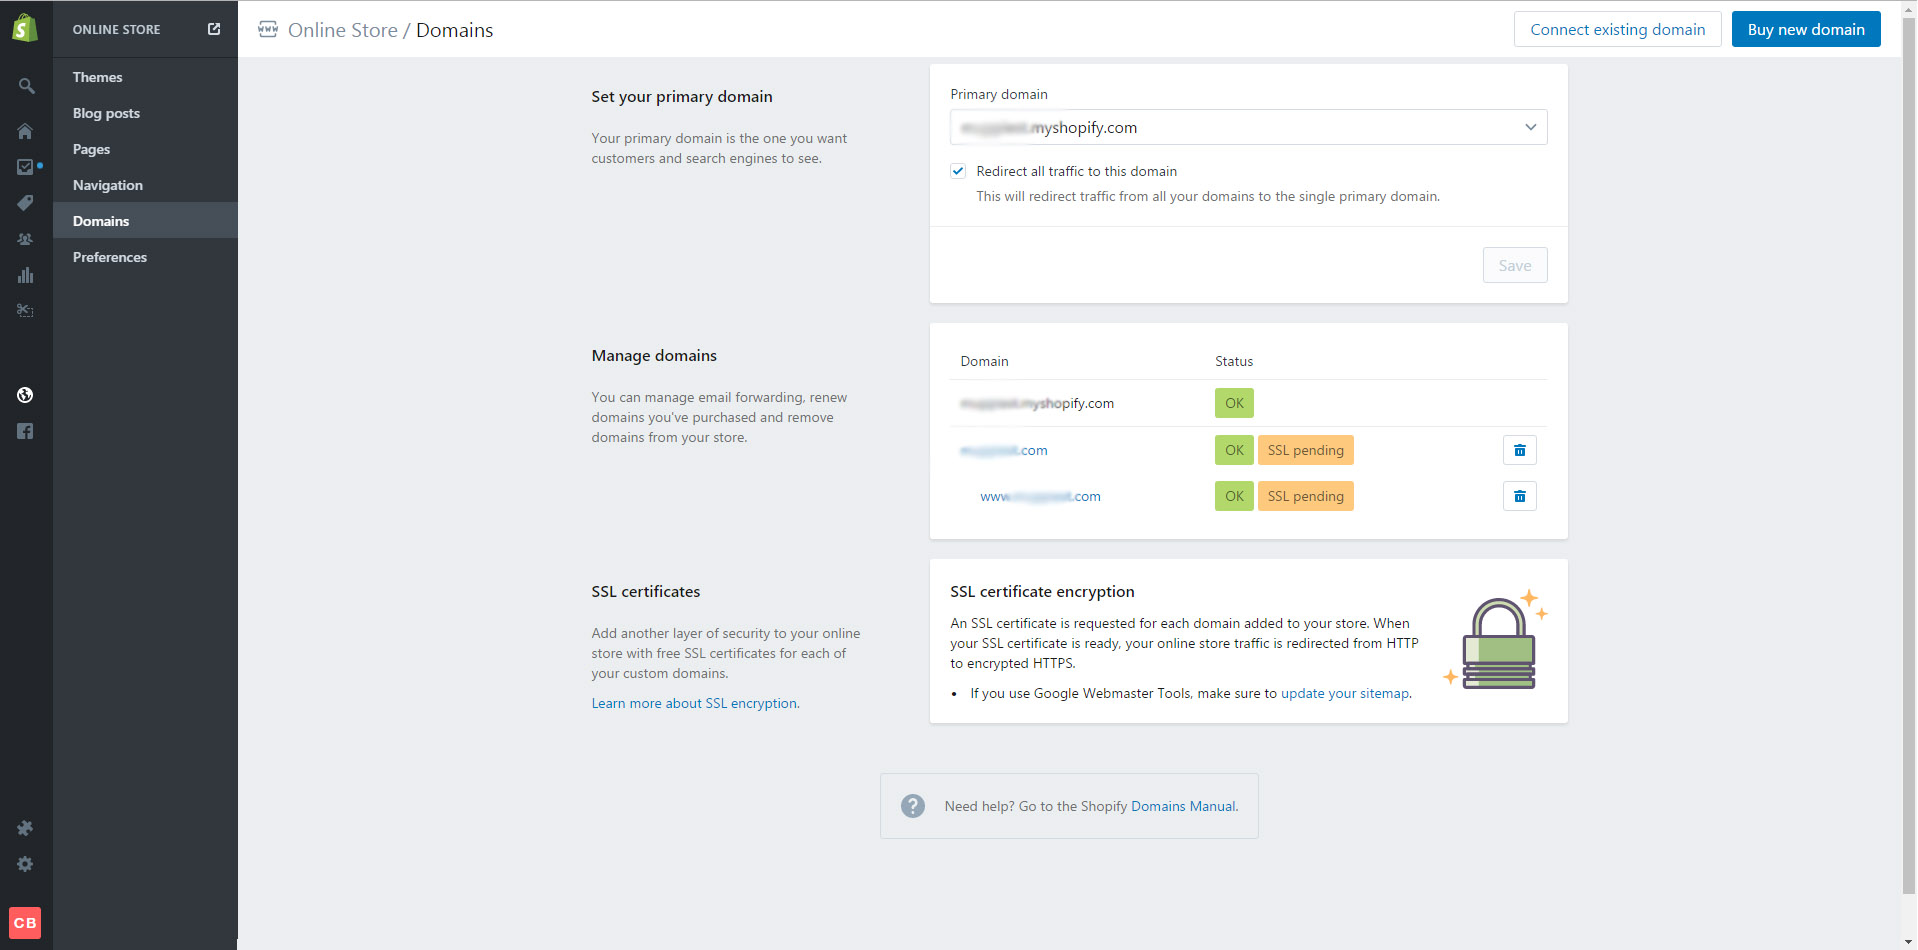Open Blog posts in the sidebar
1918x950 pixels.
click(x=106, y=113)
